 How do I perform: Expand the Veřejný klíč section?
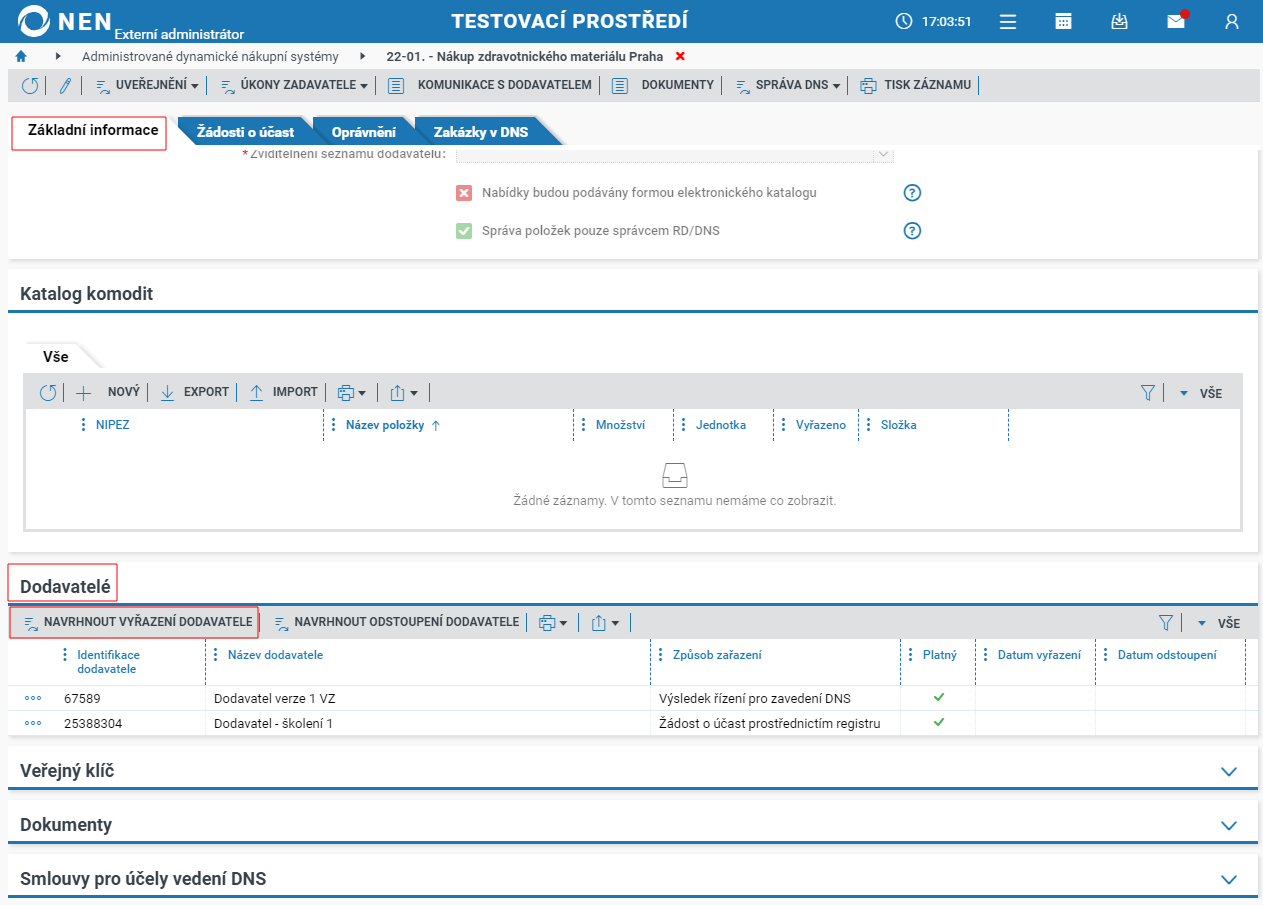pyautogui.click(x=1229, y=771)
